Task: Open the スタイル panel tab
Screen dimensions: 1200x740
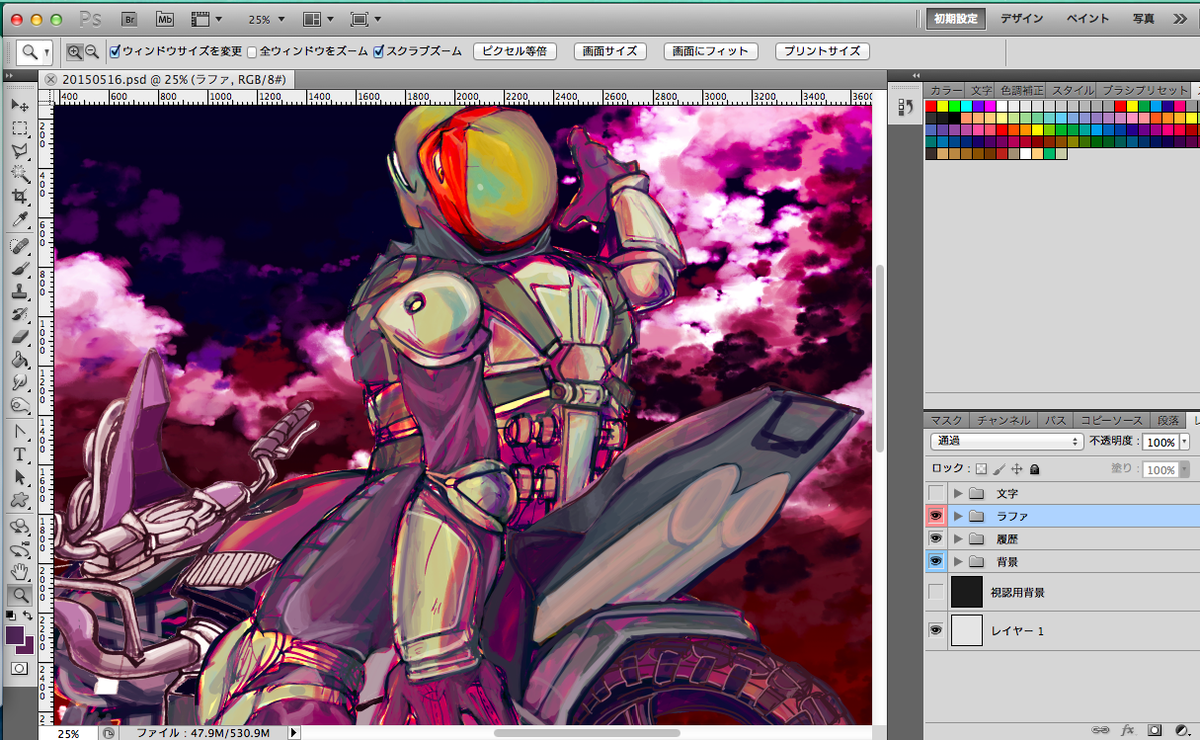Action: pos(1072,90)
